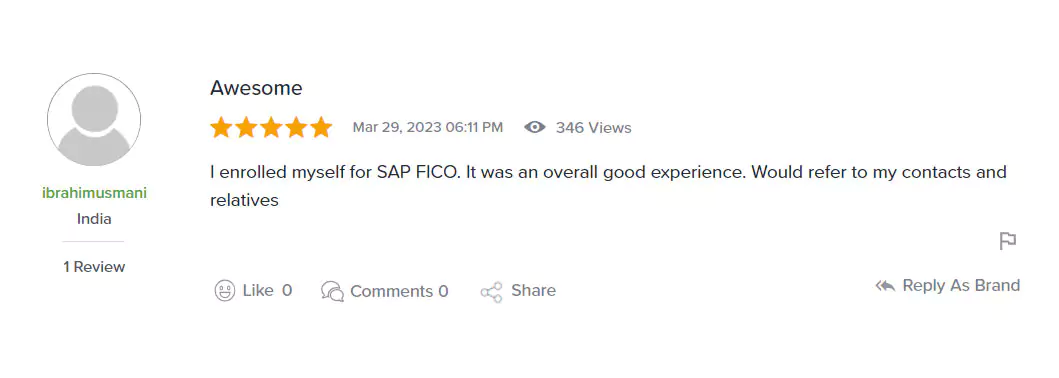Click the share network icon

491,292
